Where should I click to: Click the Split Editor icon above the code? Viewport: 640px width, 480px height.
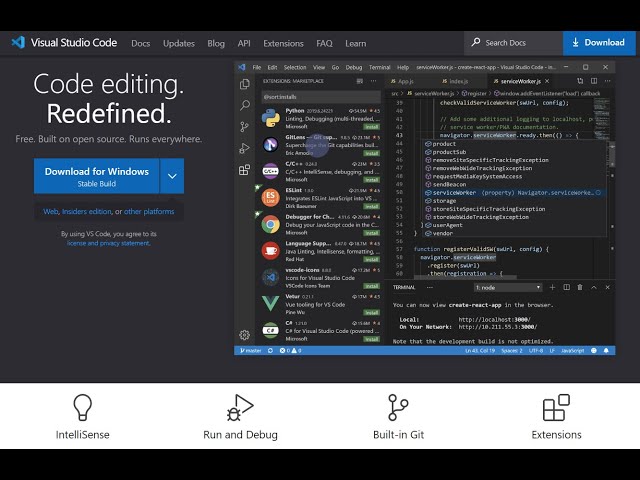point(594,81)
